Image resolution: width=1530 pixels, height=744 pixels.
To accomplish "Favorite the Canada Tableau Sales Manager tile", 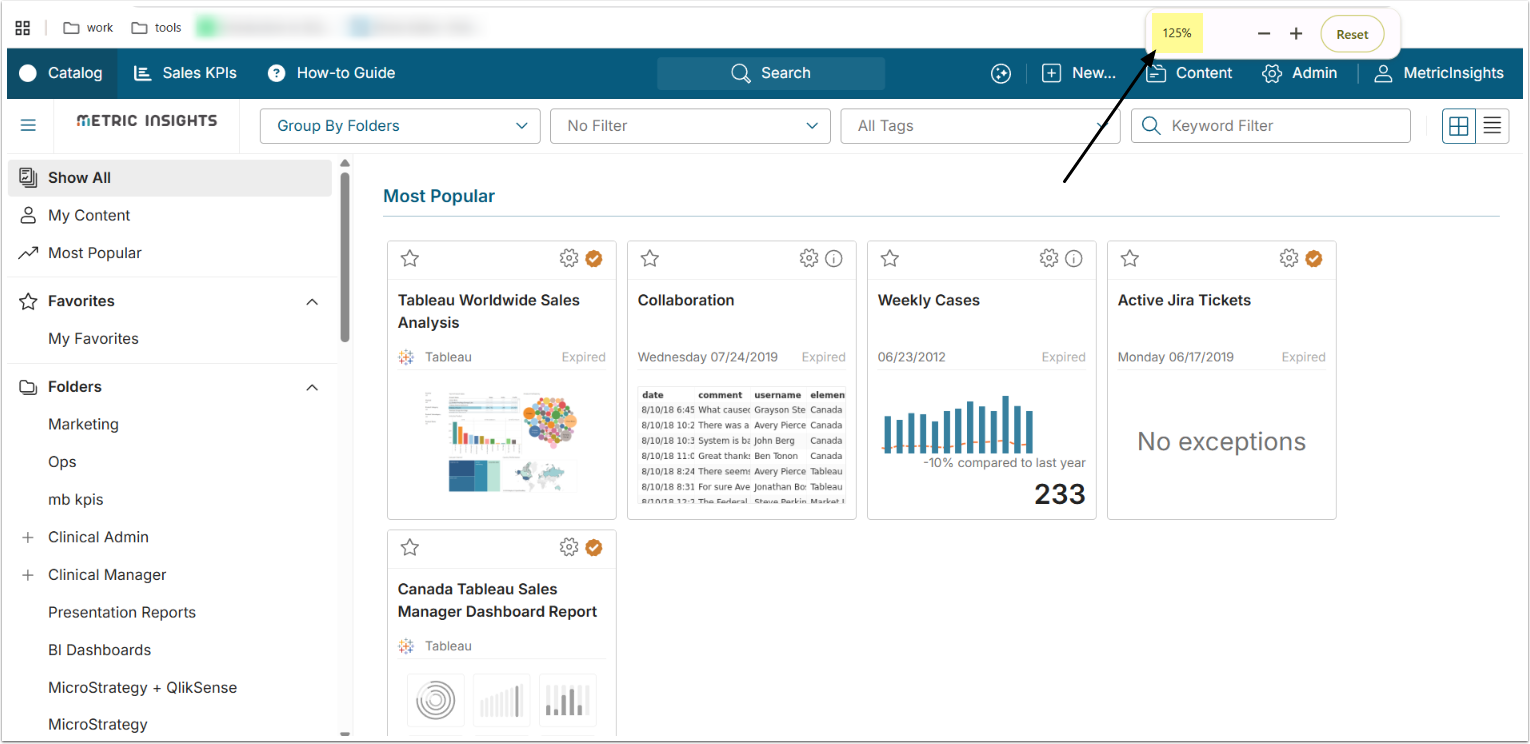I will 409,547.
